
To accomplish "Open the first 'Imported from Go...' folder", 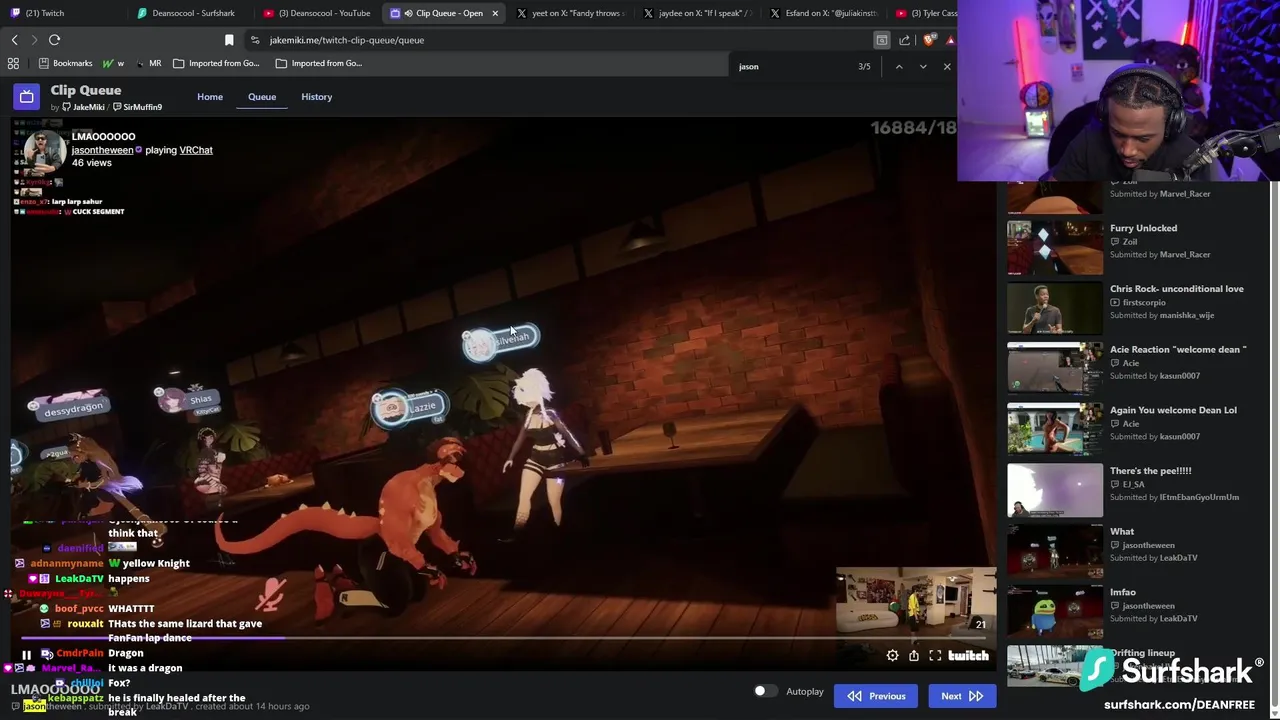I will click(216, 63).
